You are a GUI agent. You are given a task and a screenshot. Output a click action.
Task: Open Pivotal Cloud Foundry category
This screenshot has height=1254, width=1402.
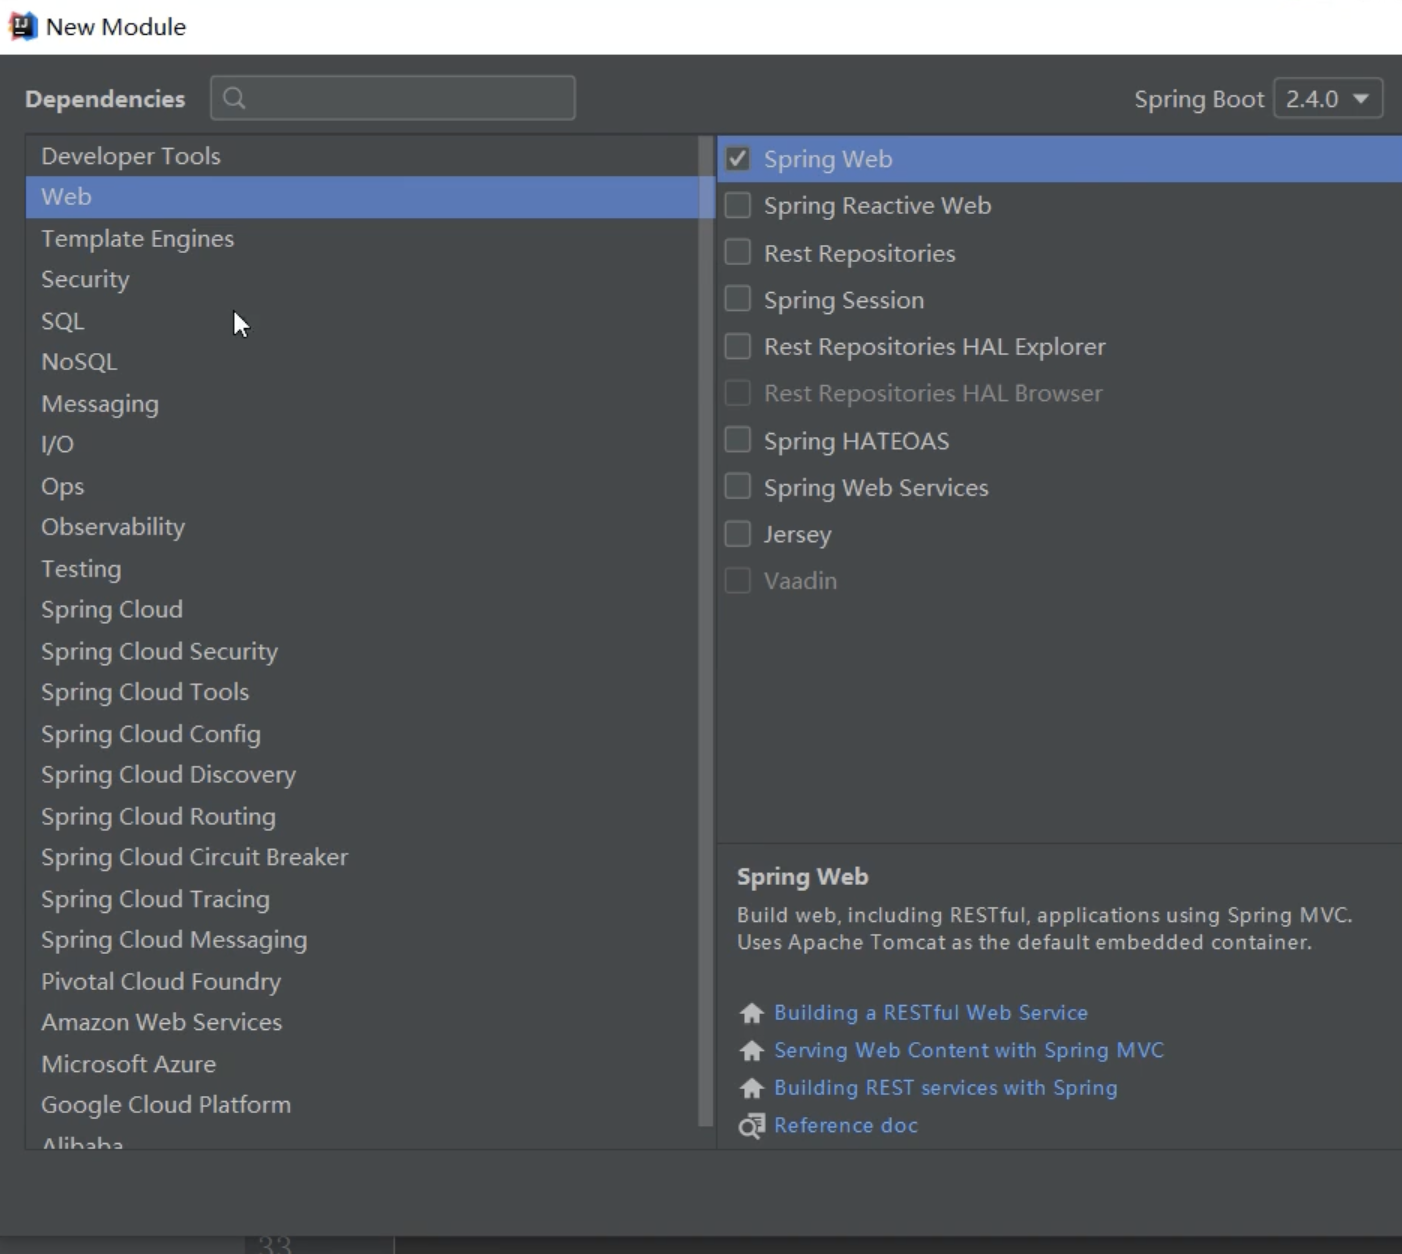coord(364,981)
